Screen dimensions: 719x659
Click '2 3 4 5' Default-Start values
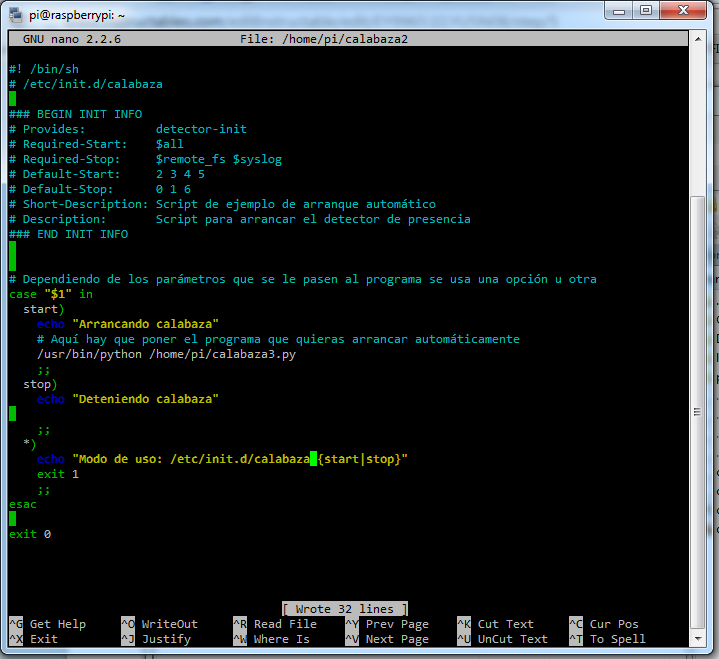(180, 174)
